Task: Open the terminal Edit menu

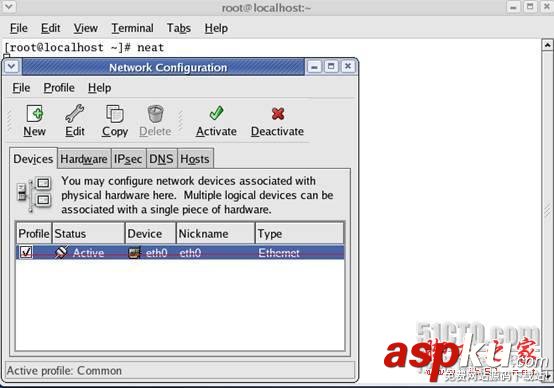Action: 51,28
